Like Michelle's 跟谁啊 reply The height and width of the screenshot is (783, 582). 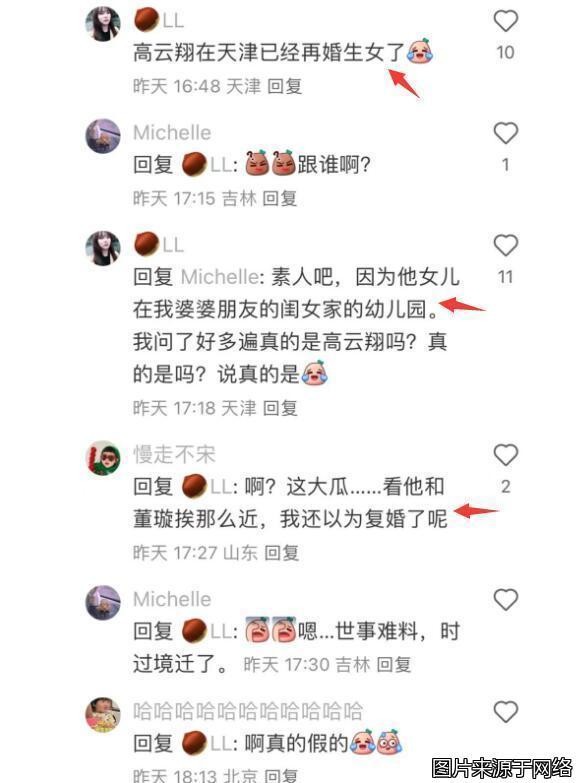point(505,133)
